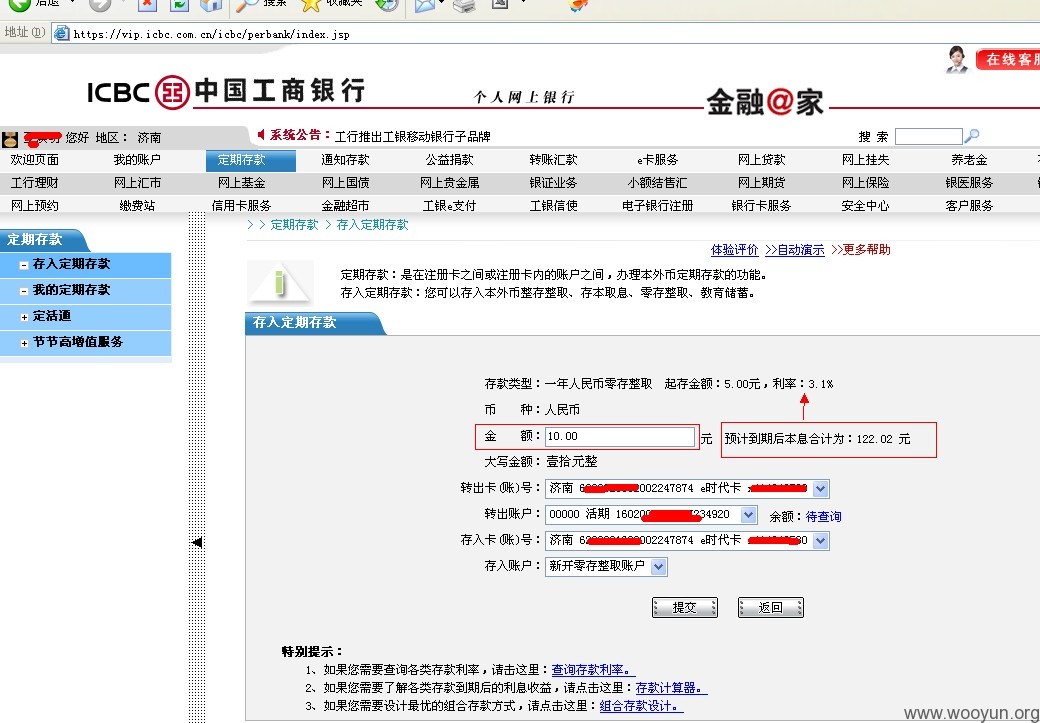Open the 网上挂失 menu
This screenshot has height=723, width=1040.
[x=866, y=160]
